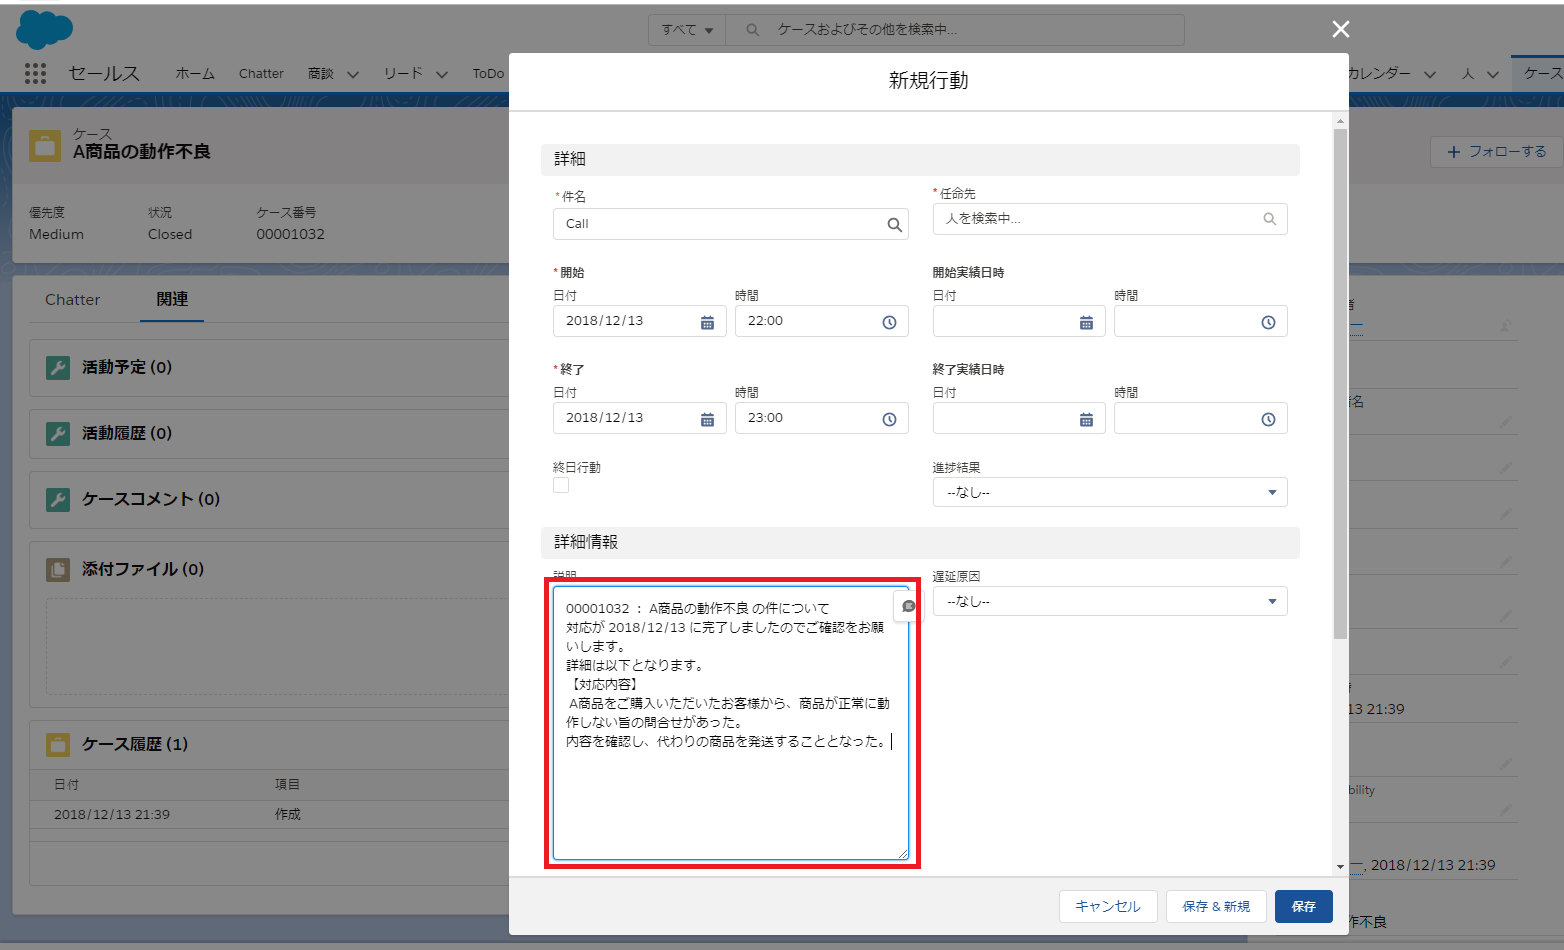
Task: Open the 活動予定 (0) related list
Action: [x=127, y=367]
